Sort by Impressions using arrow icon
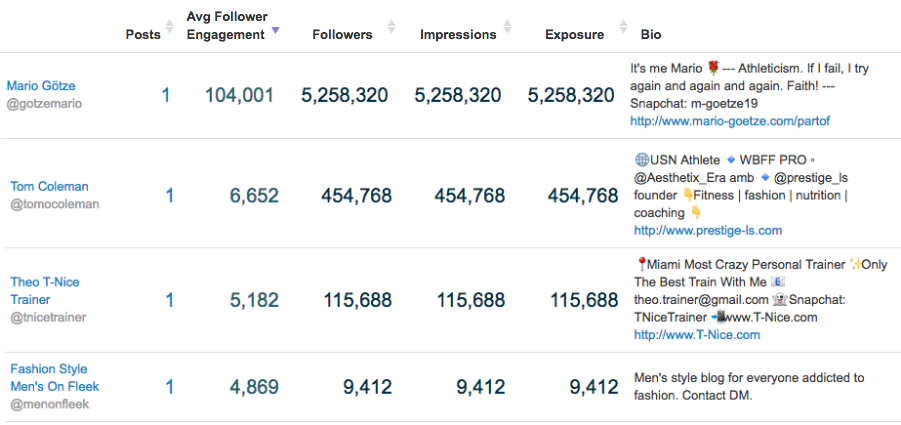The height and width of the screenshot is (425, 901). [507, 27]
